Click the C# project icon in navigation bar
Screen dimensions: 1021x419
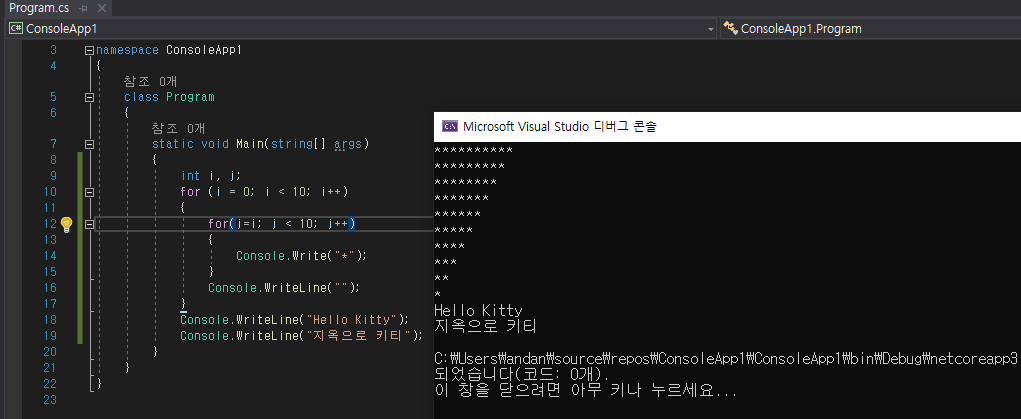click(16, 29)
